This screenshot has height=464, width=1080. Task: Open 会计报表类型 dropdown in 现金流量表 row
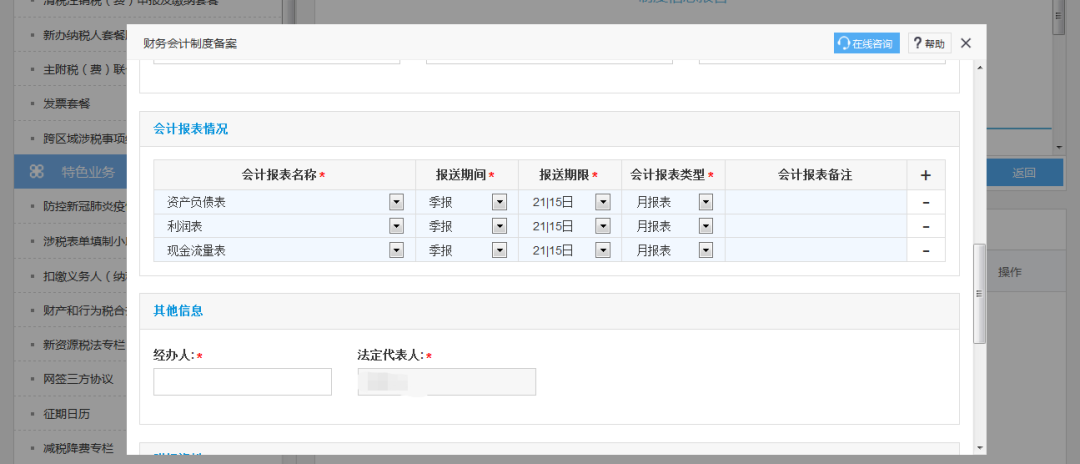pyautogui.click(x=706, y=251)
